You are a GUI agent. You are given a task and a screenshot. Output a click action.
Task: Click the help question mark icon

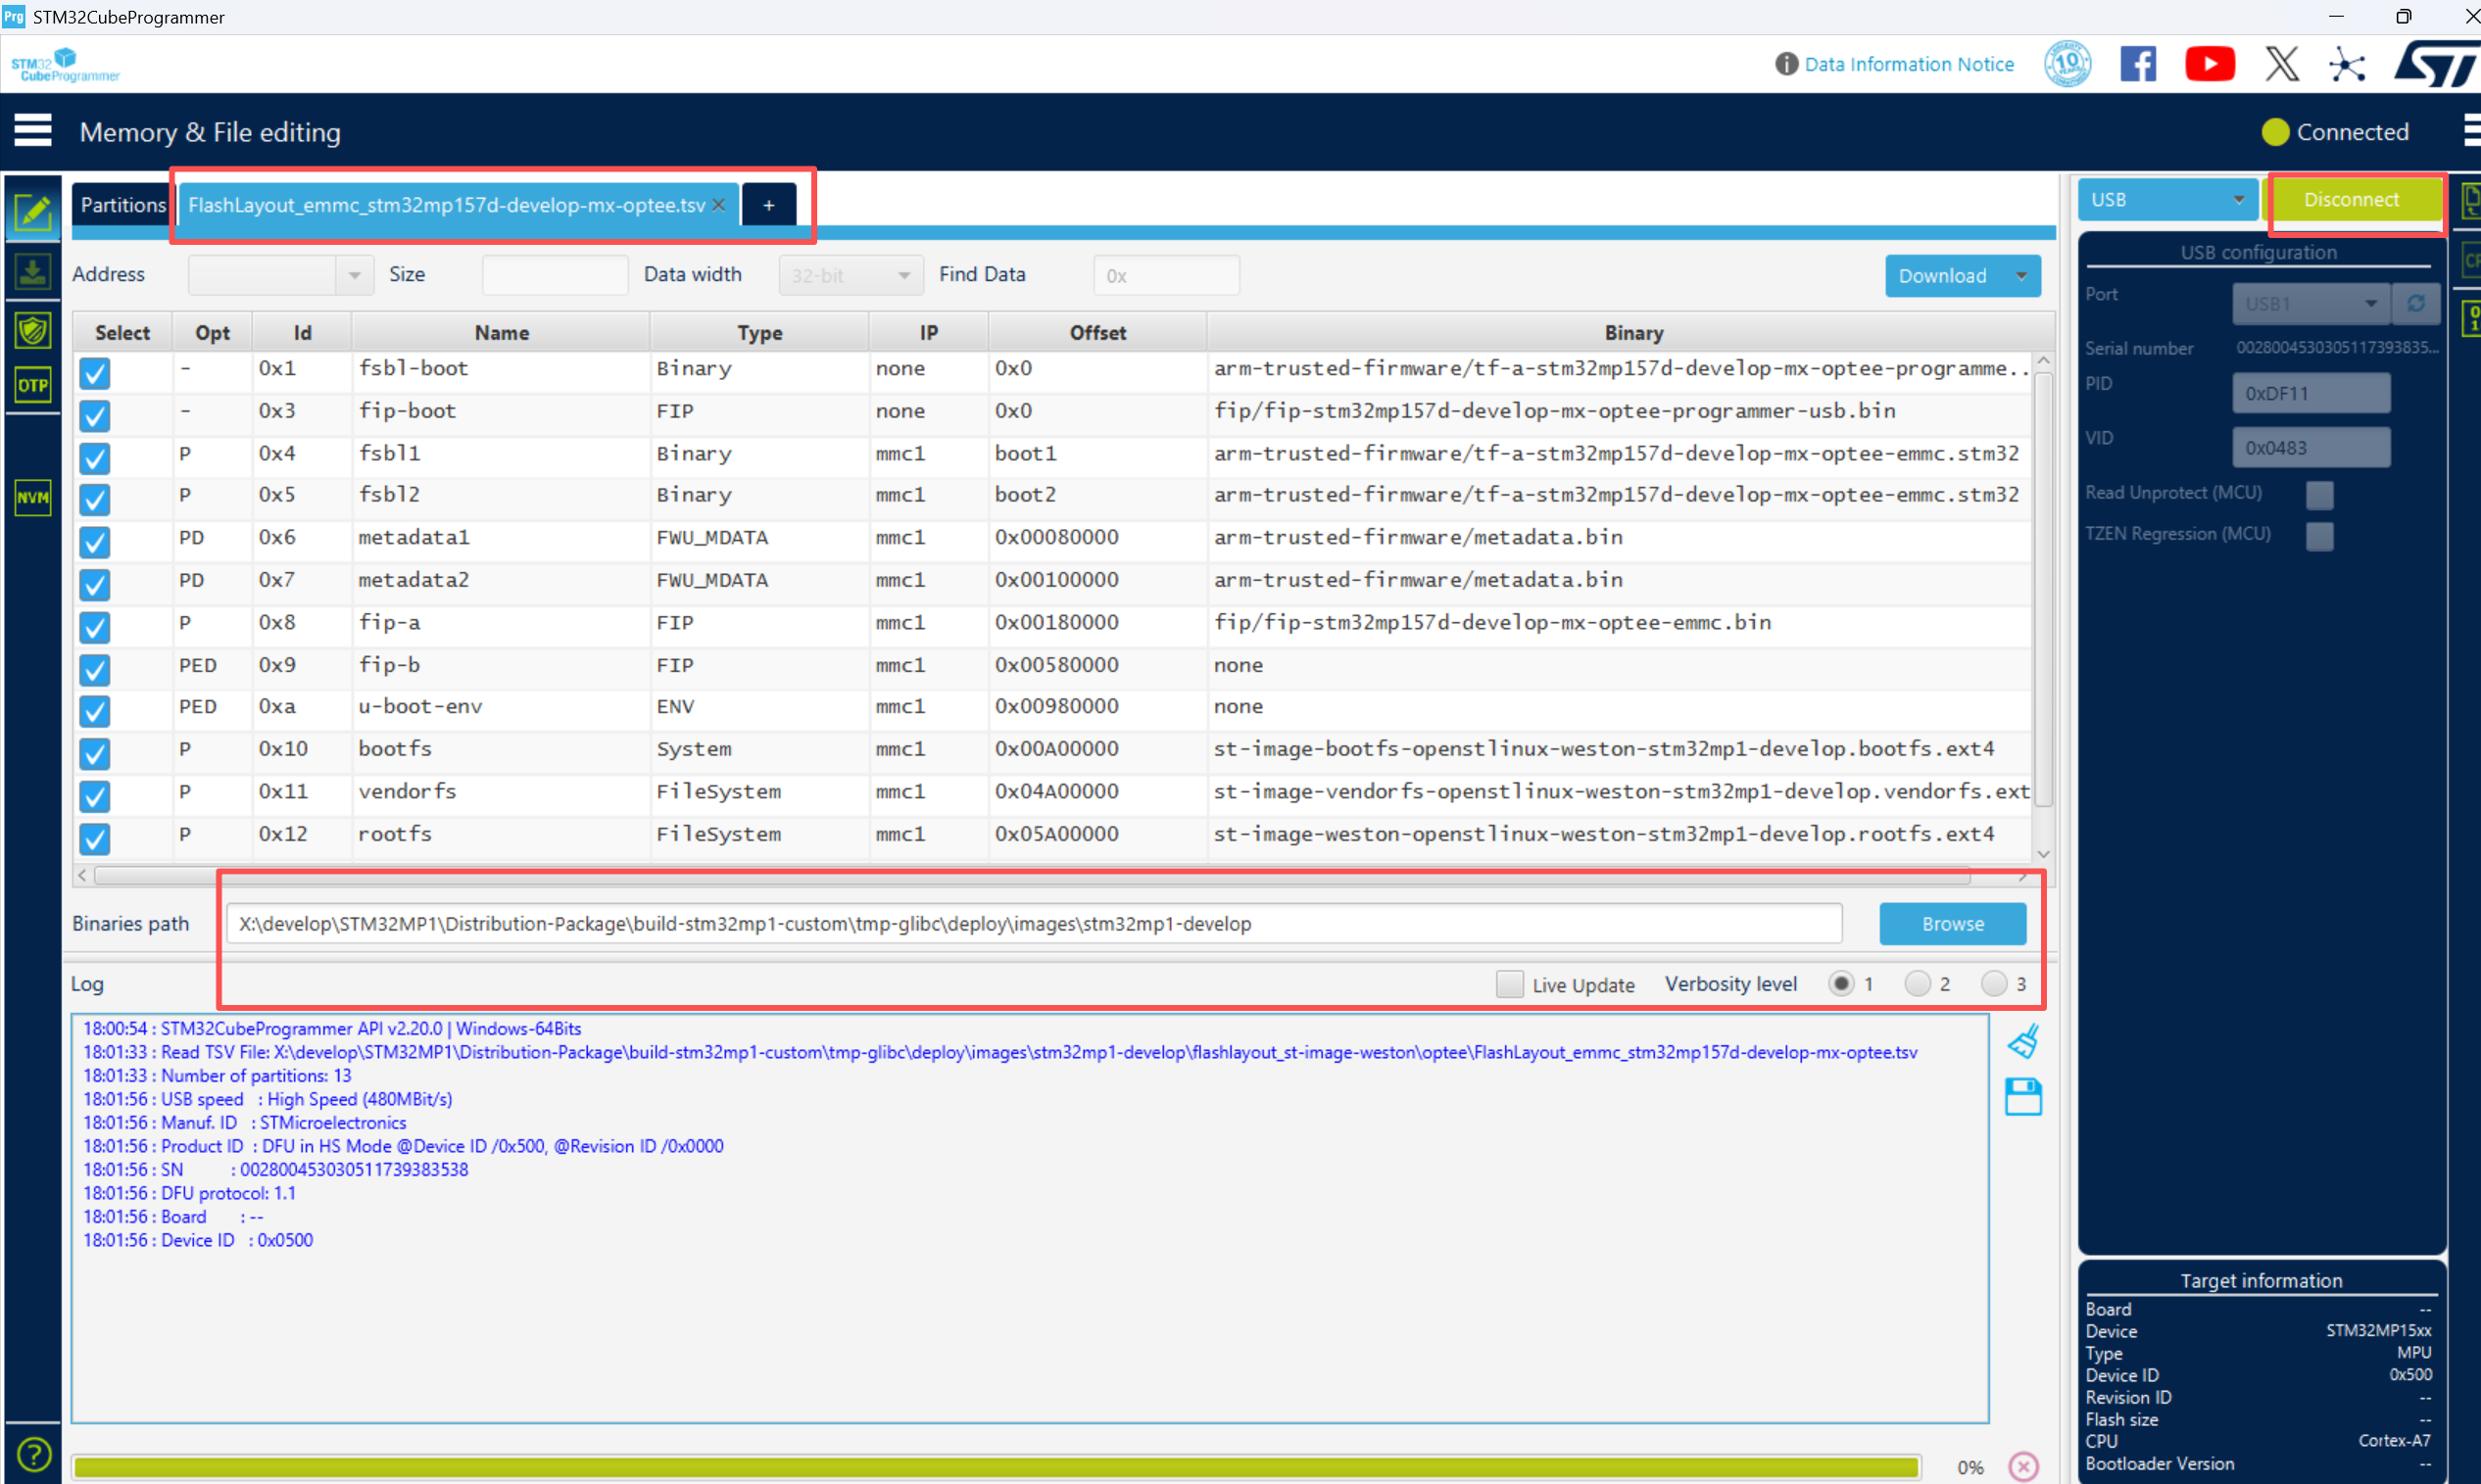coord(33,1455)
